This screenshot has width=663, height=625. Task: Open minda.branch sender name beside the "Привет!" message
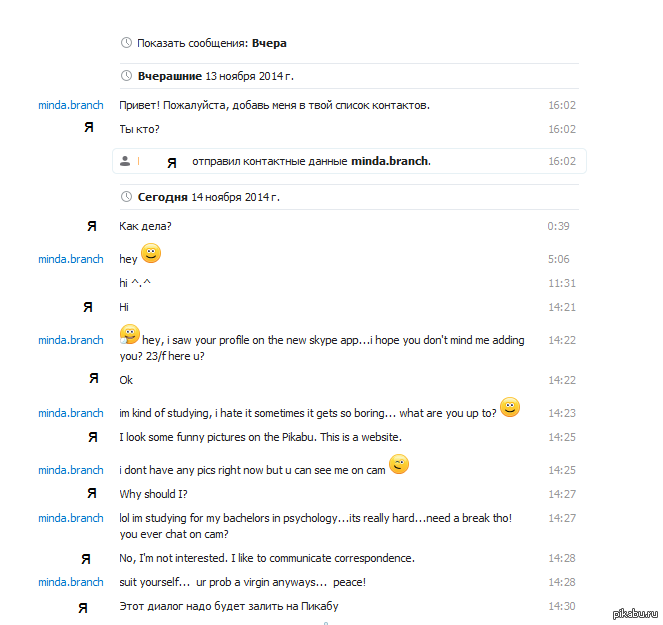tap(71, 105)
